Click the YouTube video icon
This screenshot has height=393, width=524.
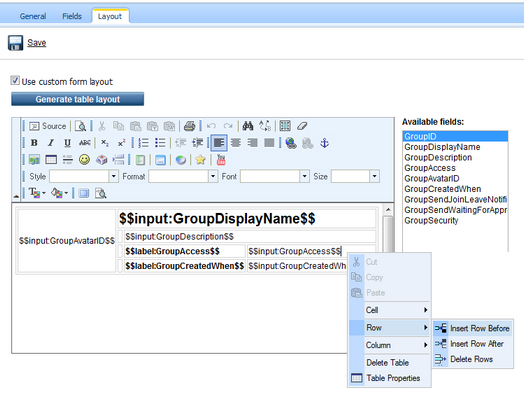(x=221, y=160)
